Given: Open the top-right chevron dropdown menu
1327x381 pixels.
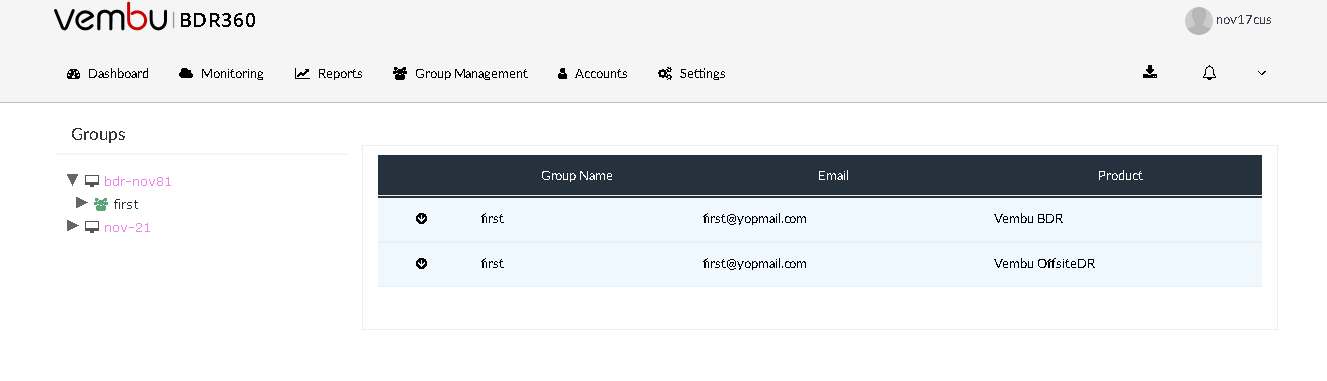Looking at the screenshot, I should pos(1262,73).
